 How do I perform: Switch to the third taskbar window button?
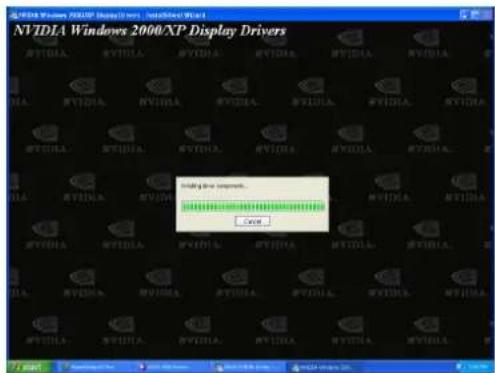(x=248, y=367)
